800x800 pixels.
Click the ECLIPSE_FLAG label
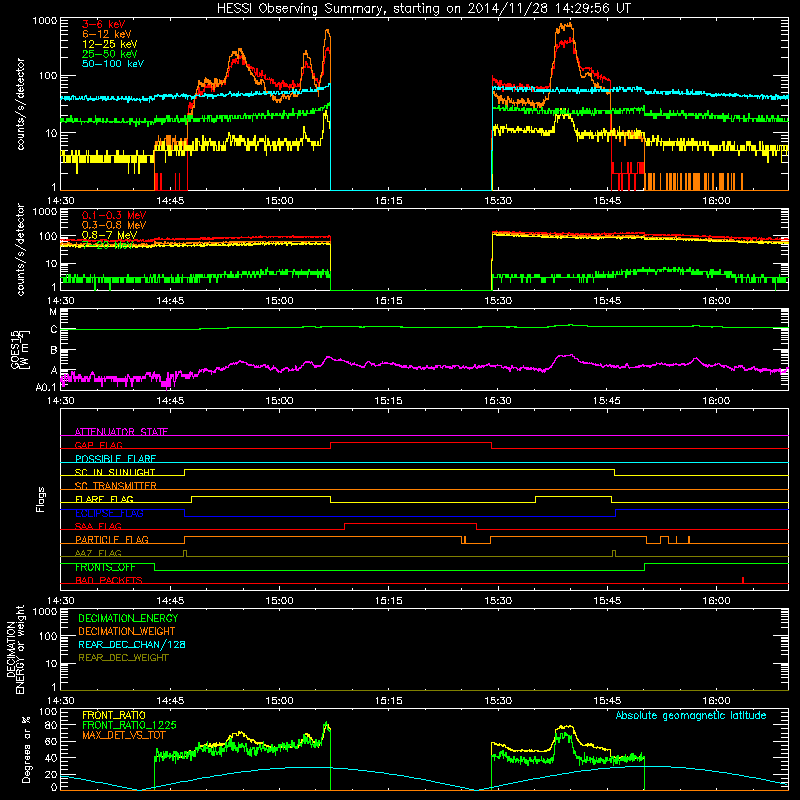pyautogui.click(x=109, y=513)
